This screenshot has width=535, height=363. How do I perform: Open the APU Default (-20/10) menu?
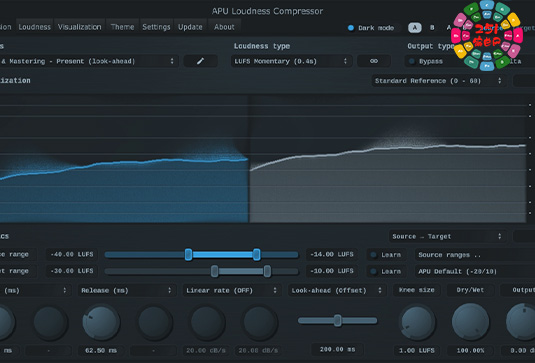[475, 272]
